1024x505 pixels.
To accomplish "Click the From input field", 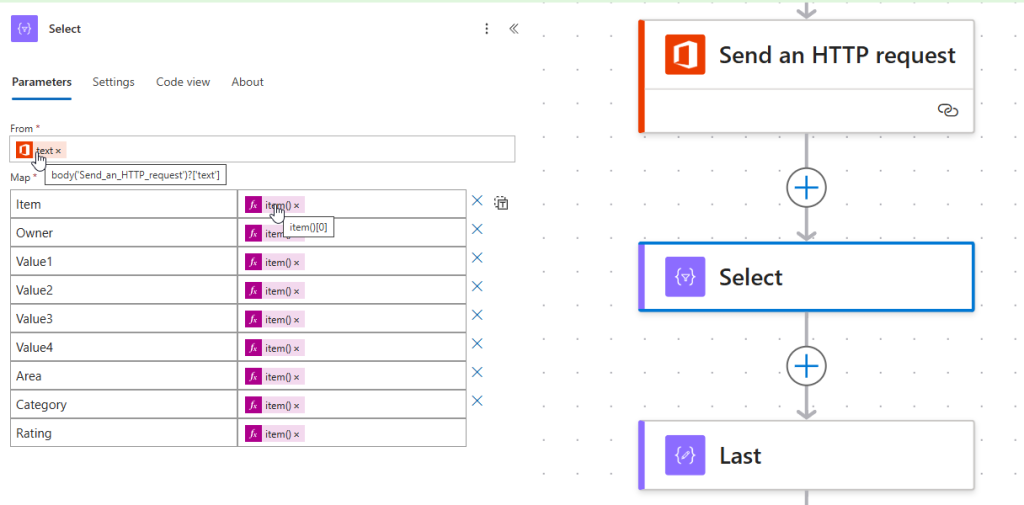I will (263, 149).
